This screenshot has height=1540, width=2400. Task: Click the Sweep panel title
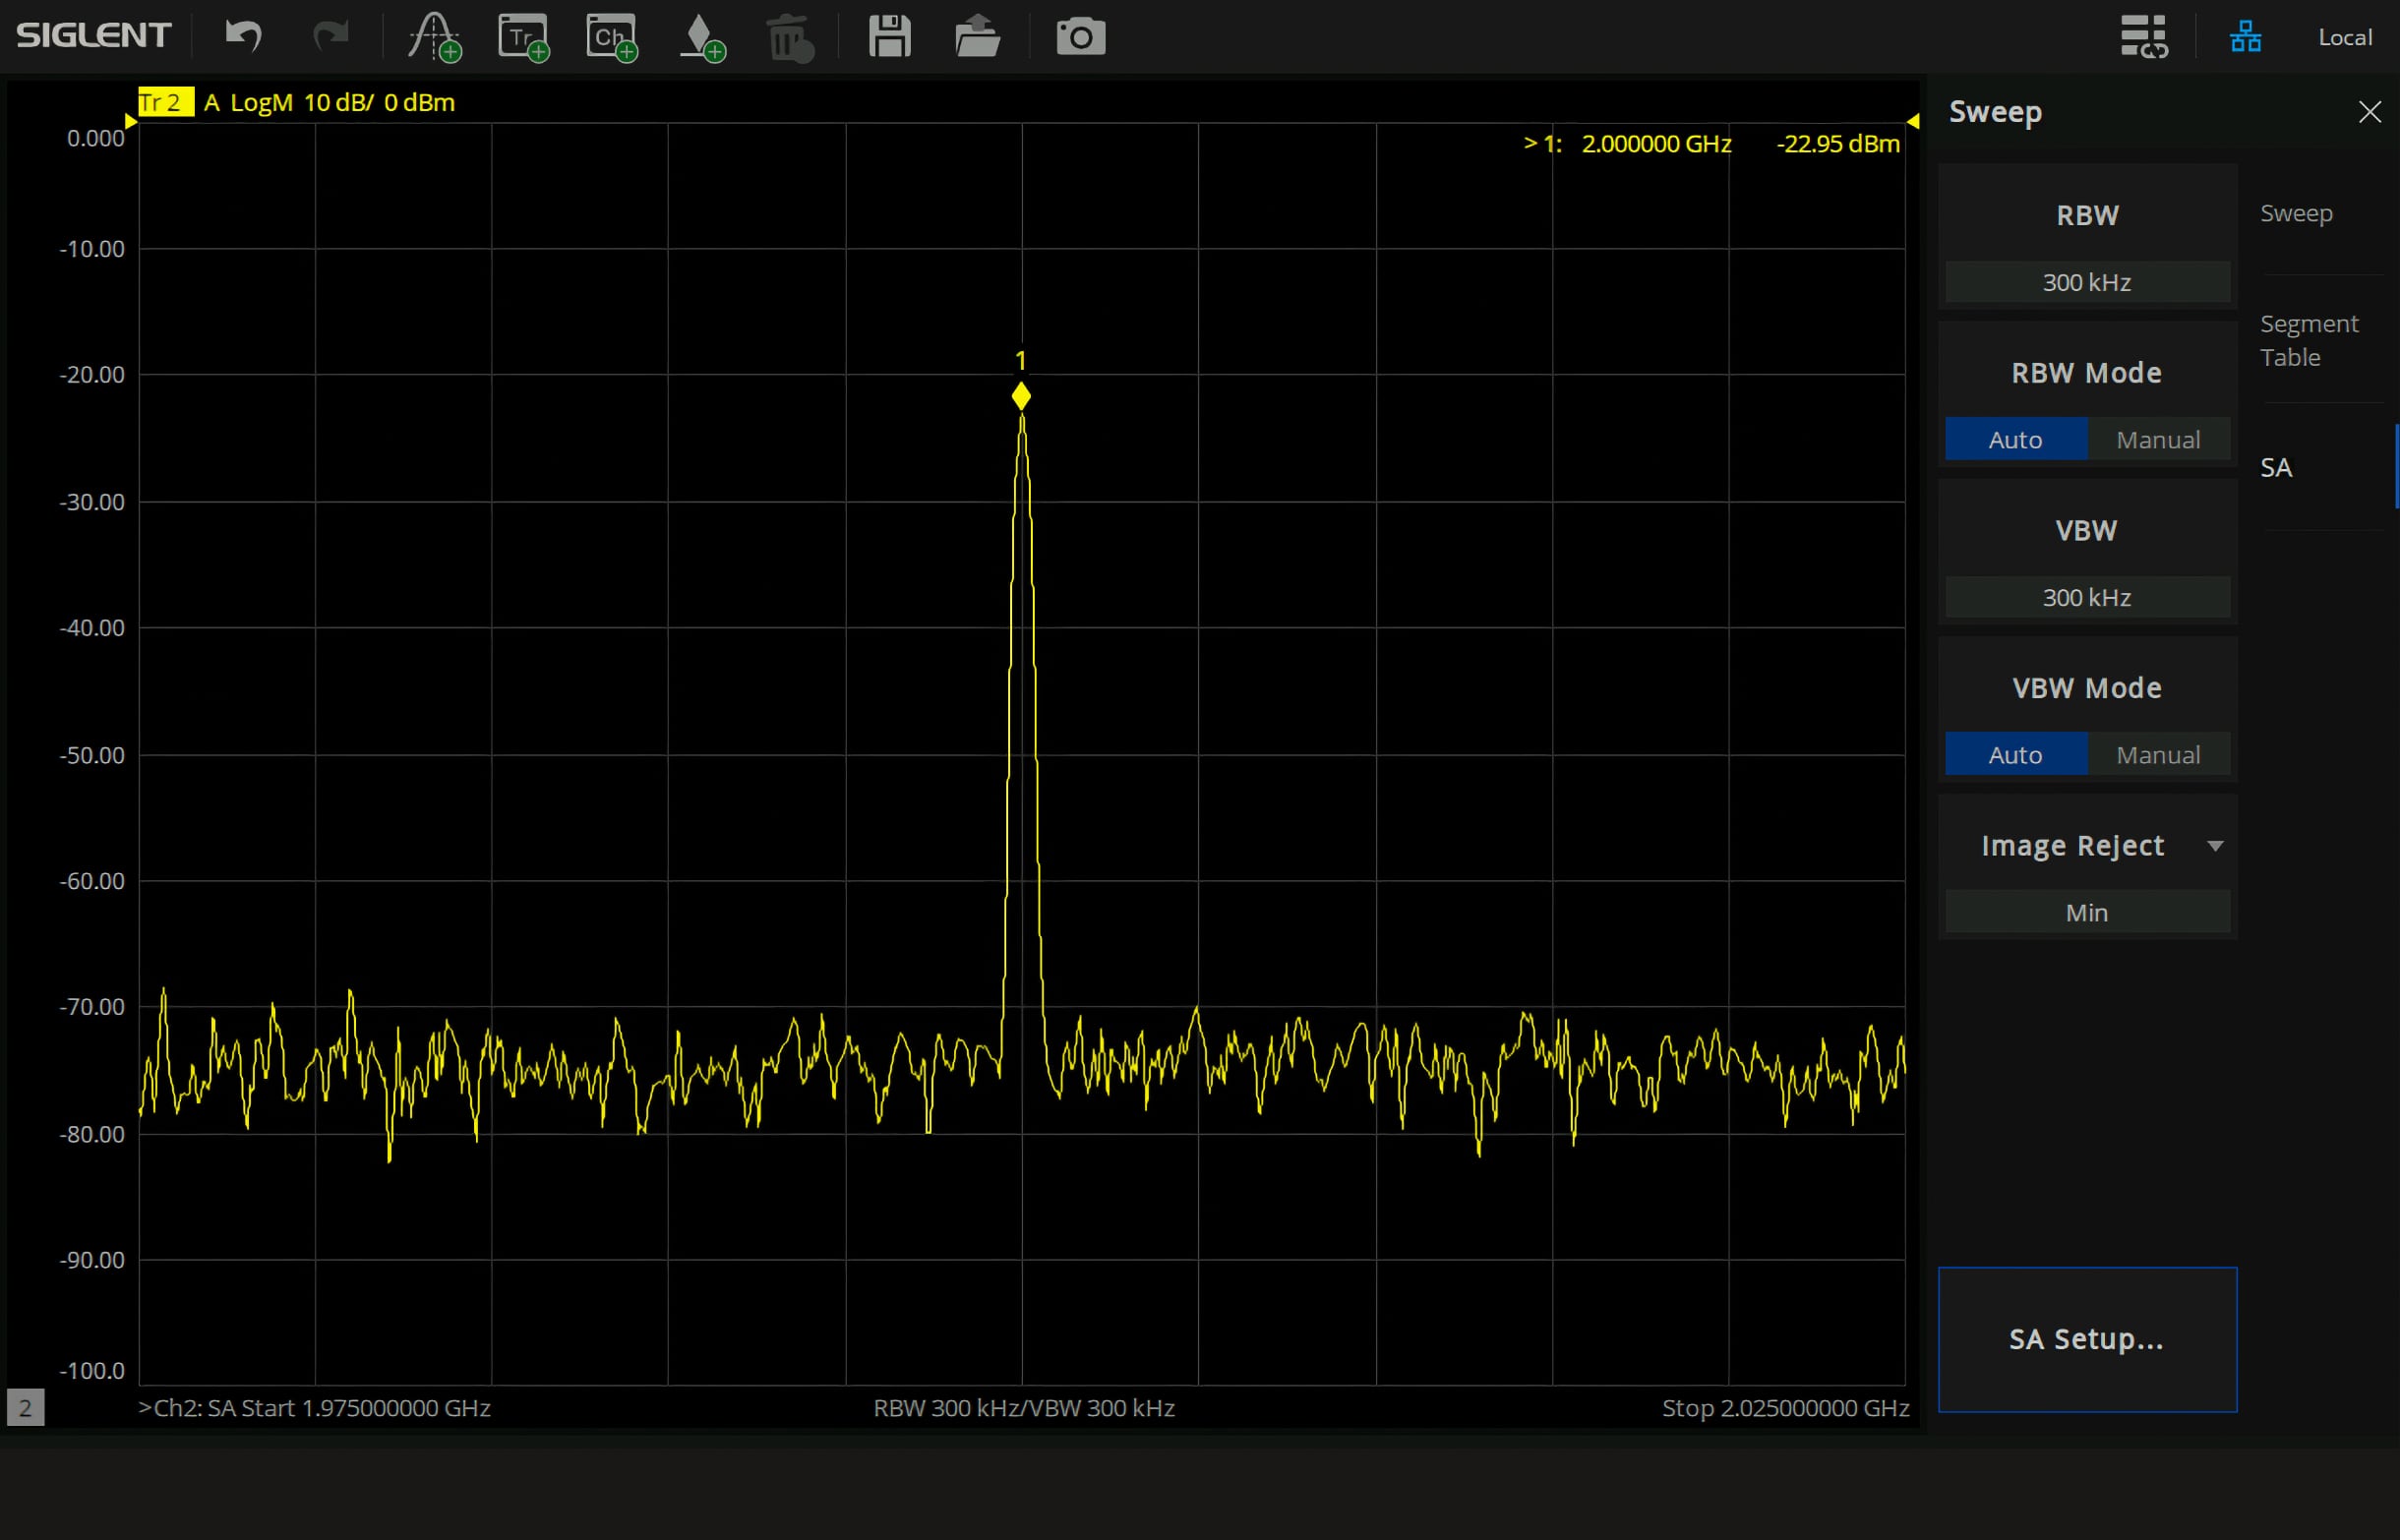pos(1995,111)
